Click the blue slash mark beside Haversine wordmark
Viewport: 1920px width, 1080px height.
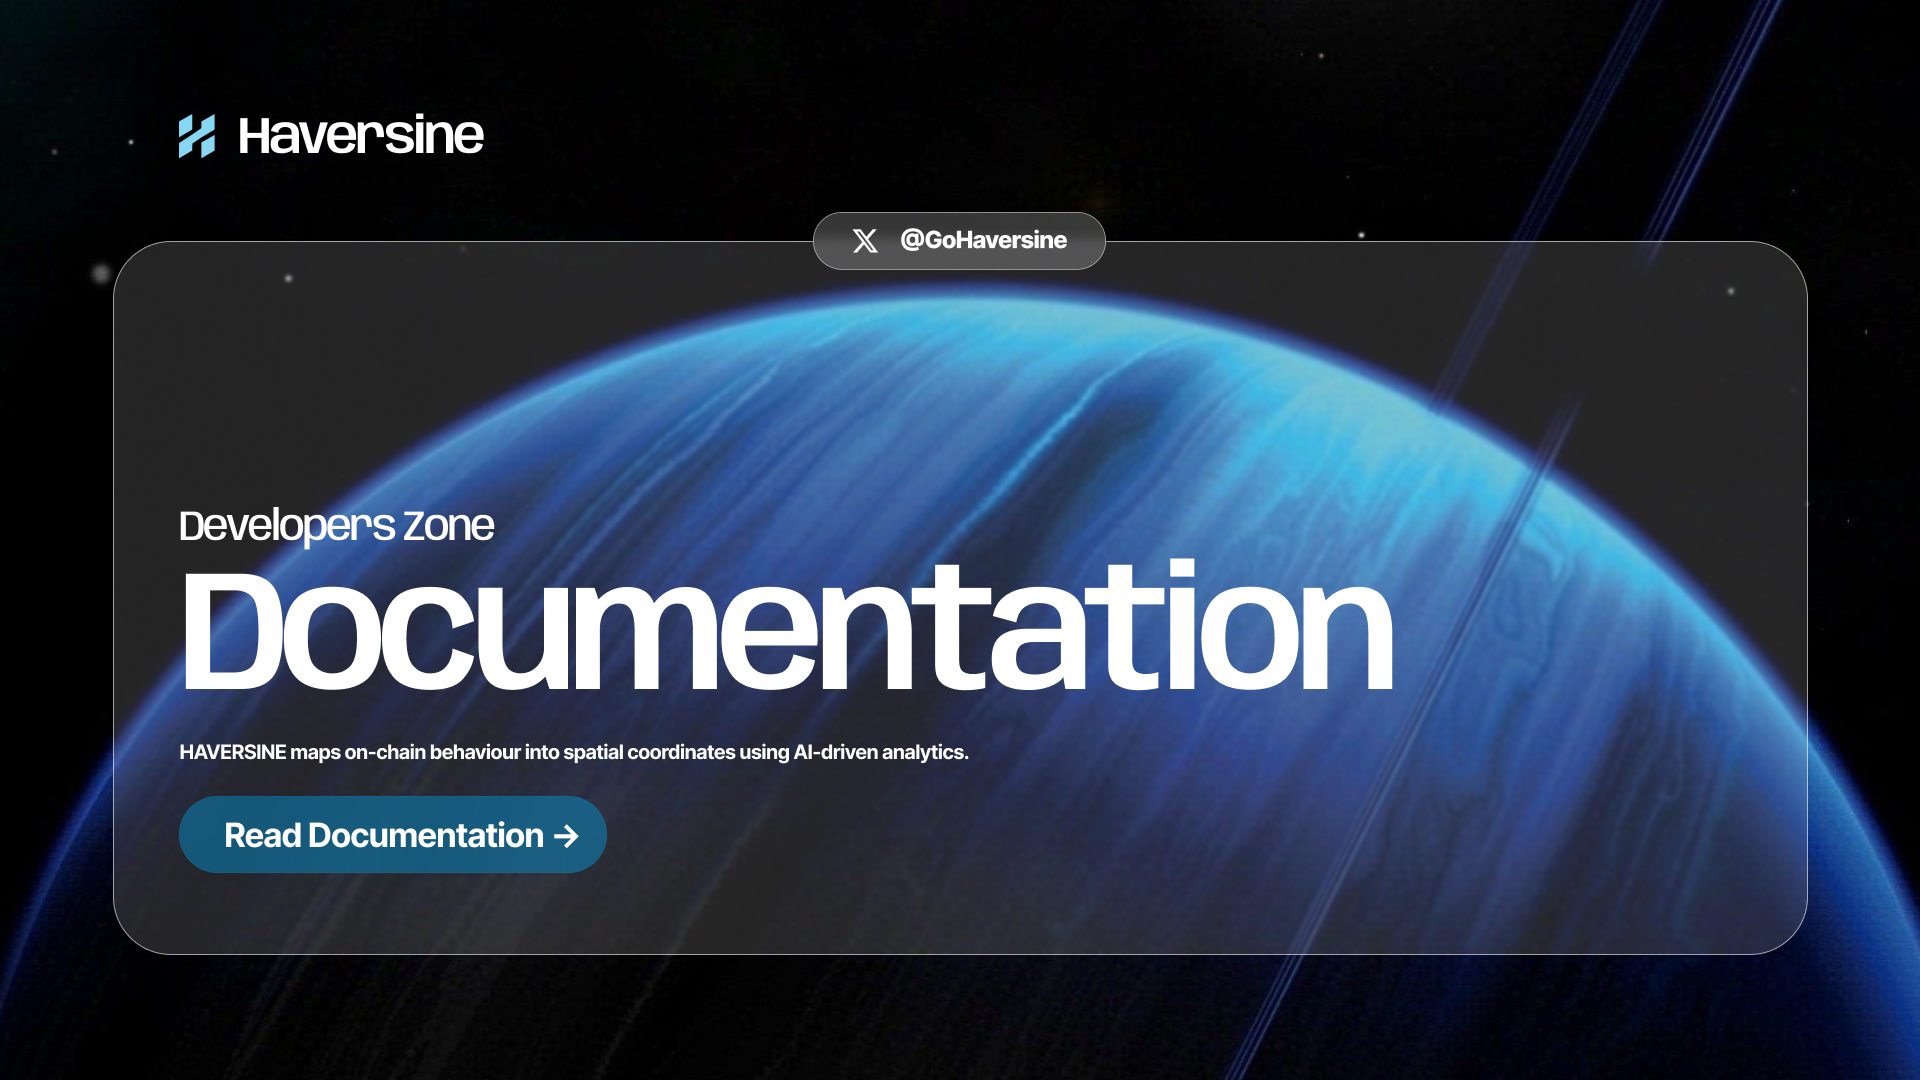[x=197, y=135]
